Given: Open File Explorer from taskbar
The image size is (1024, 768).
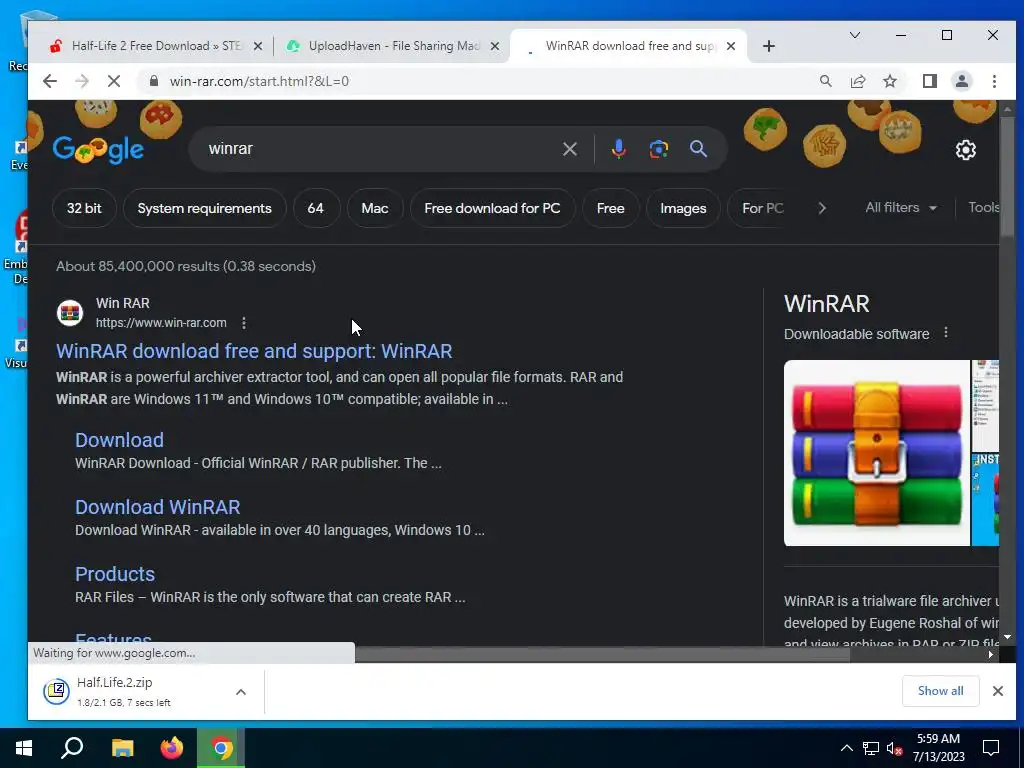Looking at the screenshot, I should 122,748.
